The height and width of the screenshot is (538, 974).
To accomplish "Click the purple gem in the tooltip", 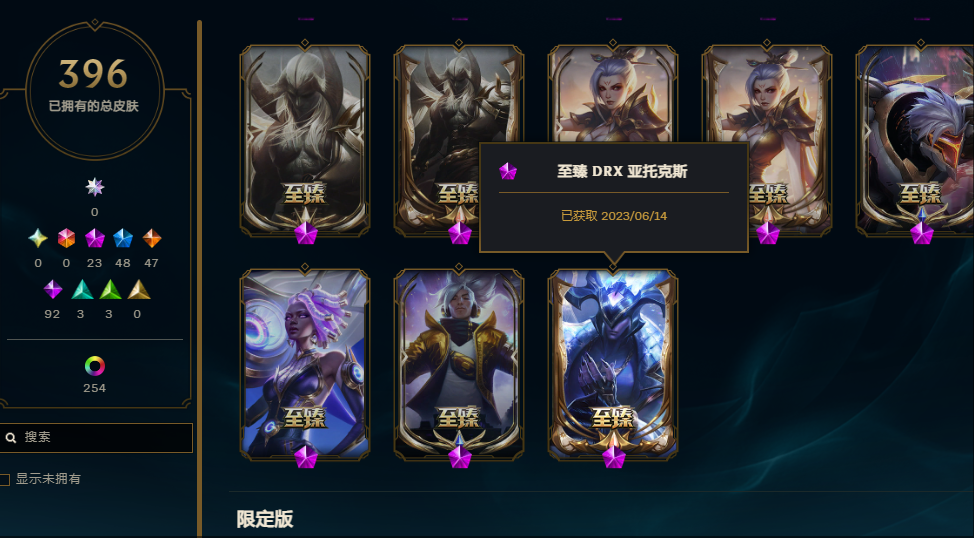I will tap(508, 171).
